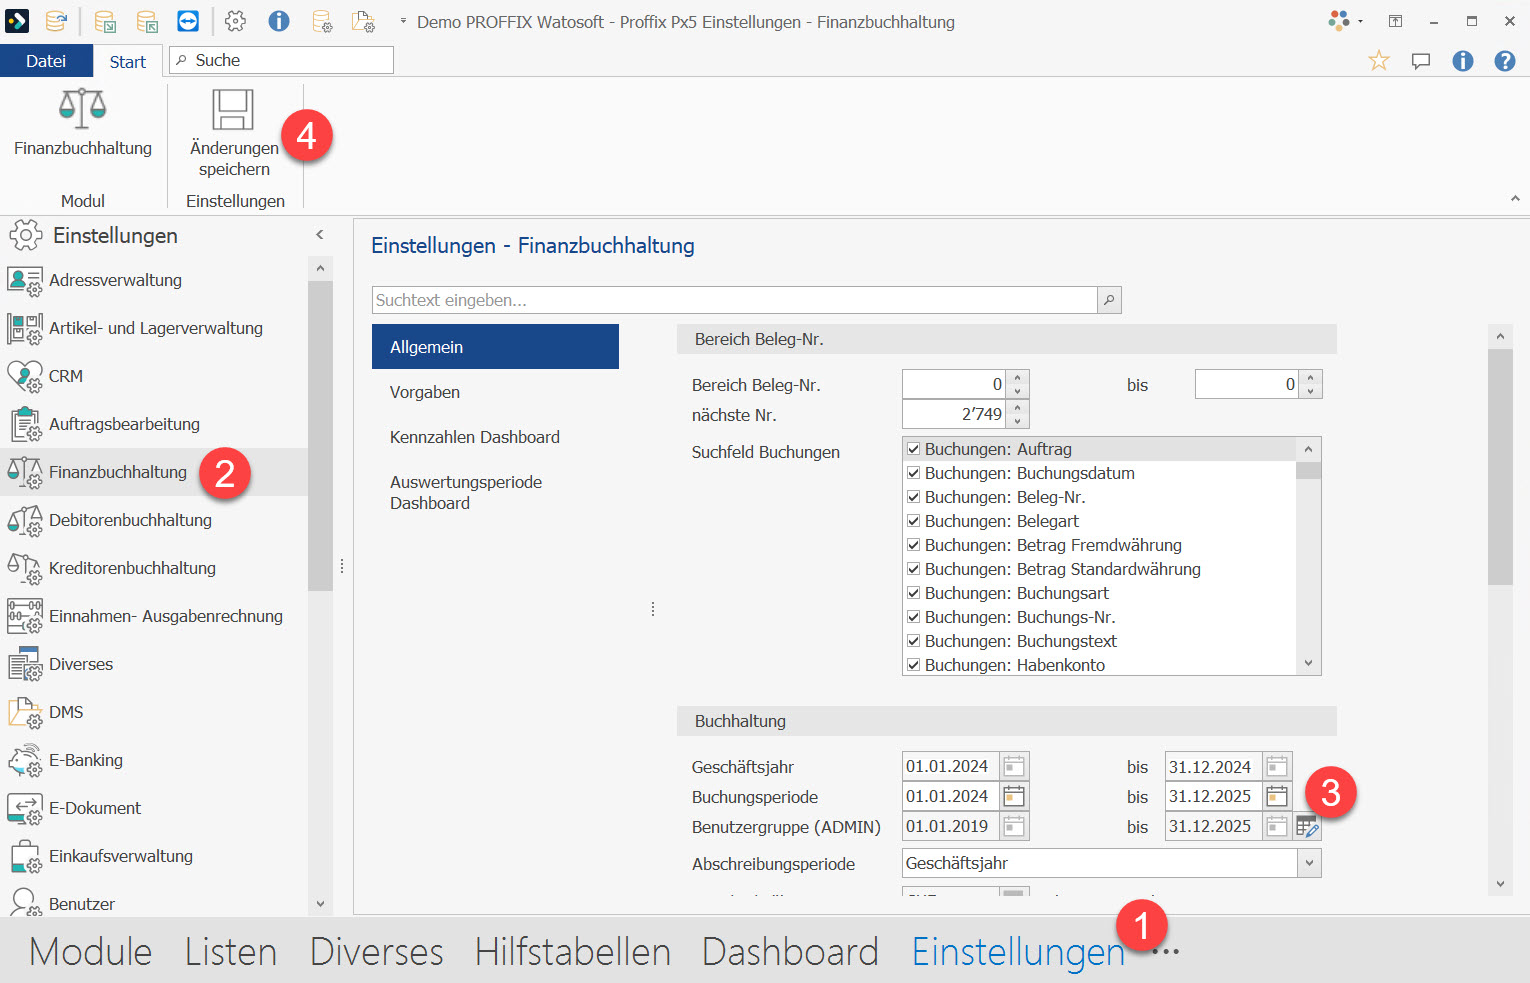This screenshot has width=1530, height=983.
Task: Click the blue info icon in quick access toolbar
Action: pos(279,20)
